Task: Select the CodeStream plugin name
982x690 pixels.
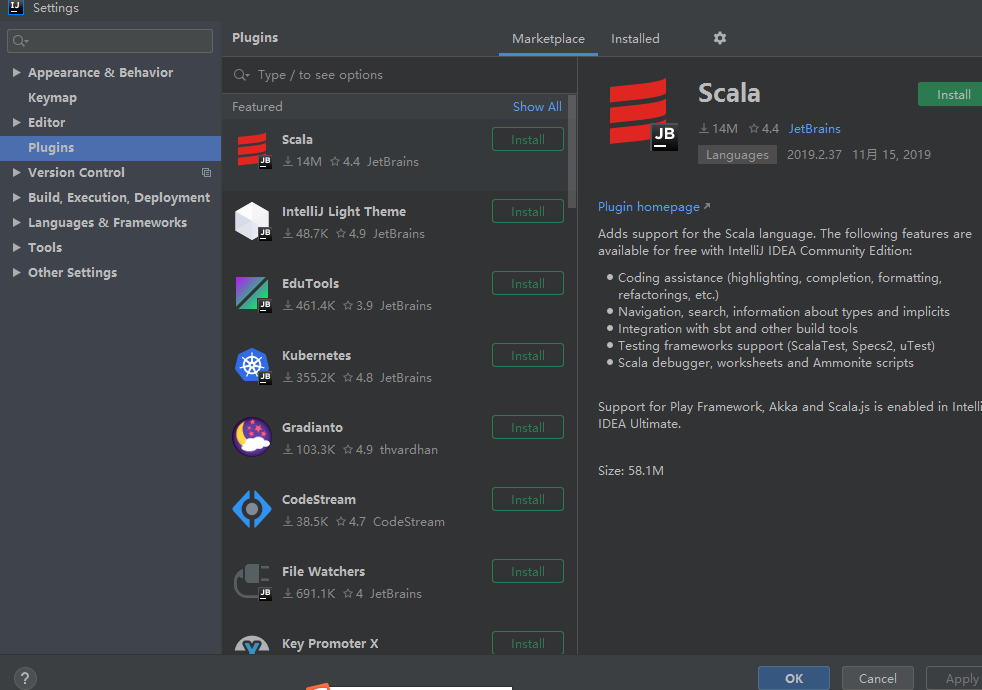Action: tap(319, 500)
